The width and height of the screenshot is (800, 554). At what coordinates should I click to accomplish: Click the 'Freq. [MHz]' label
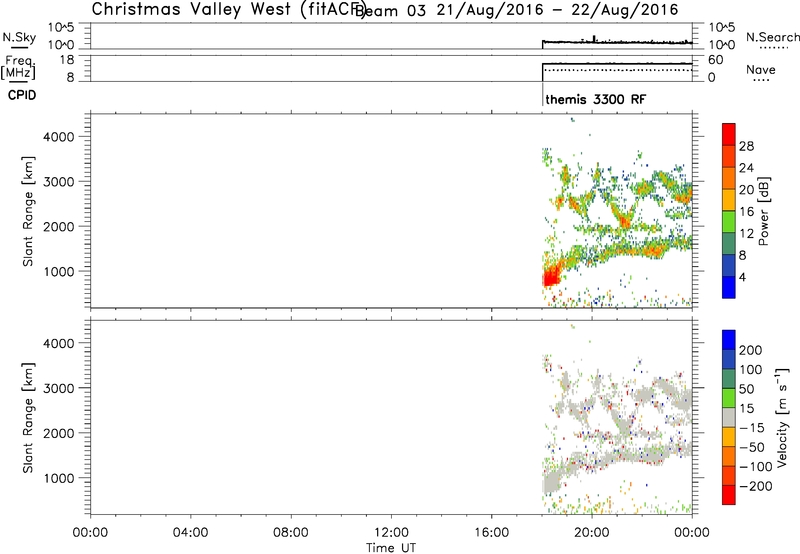click(x=19, y=67)
